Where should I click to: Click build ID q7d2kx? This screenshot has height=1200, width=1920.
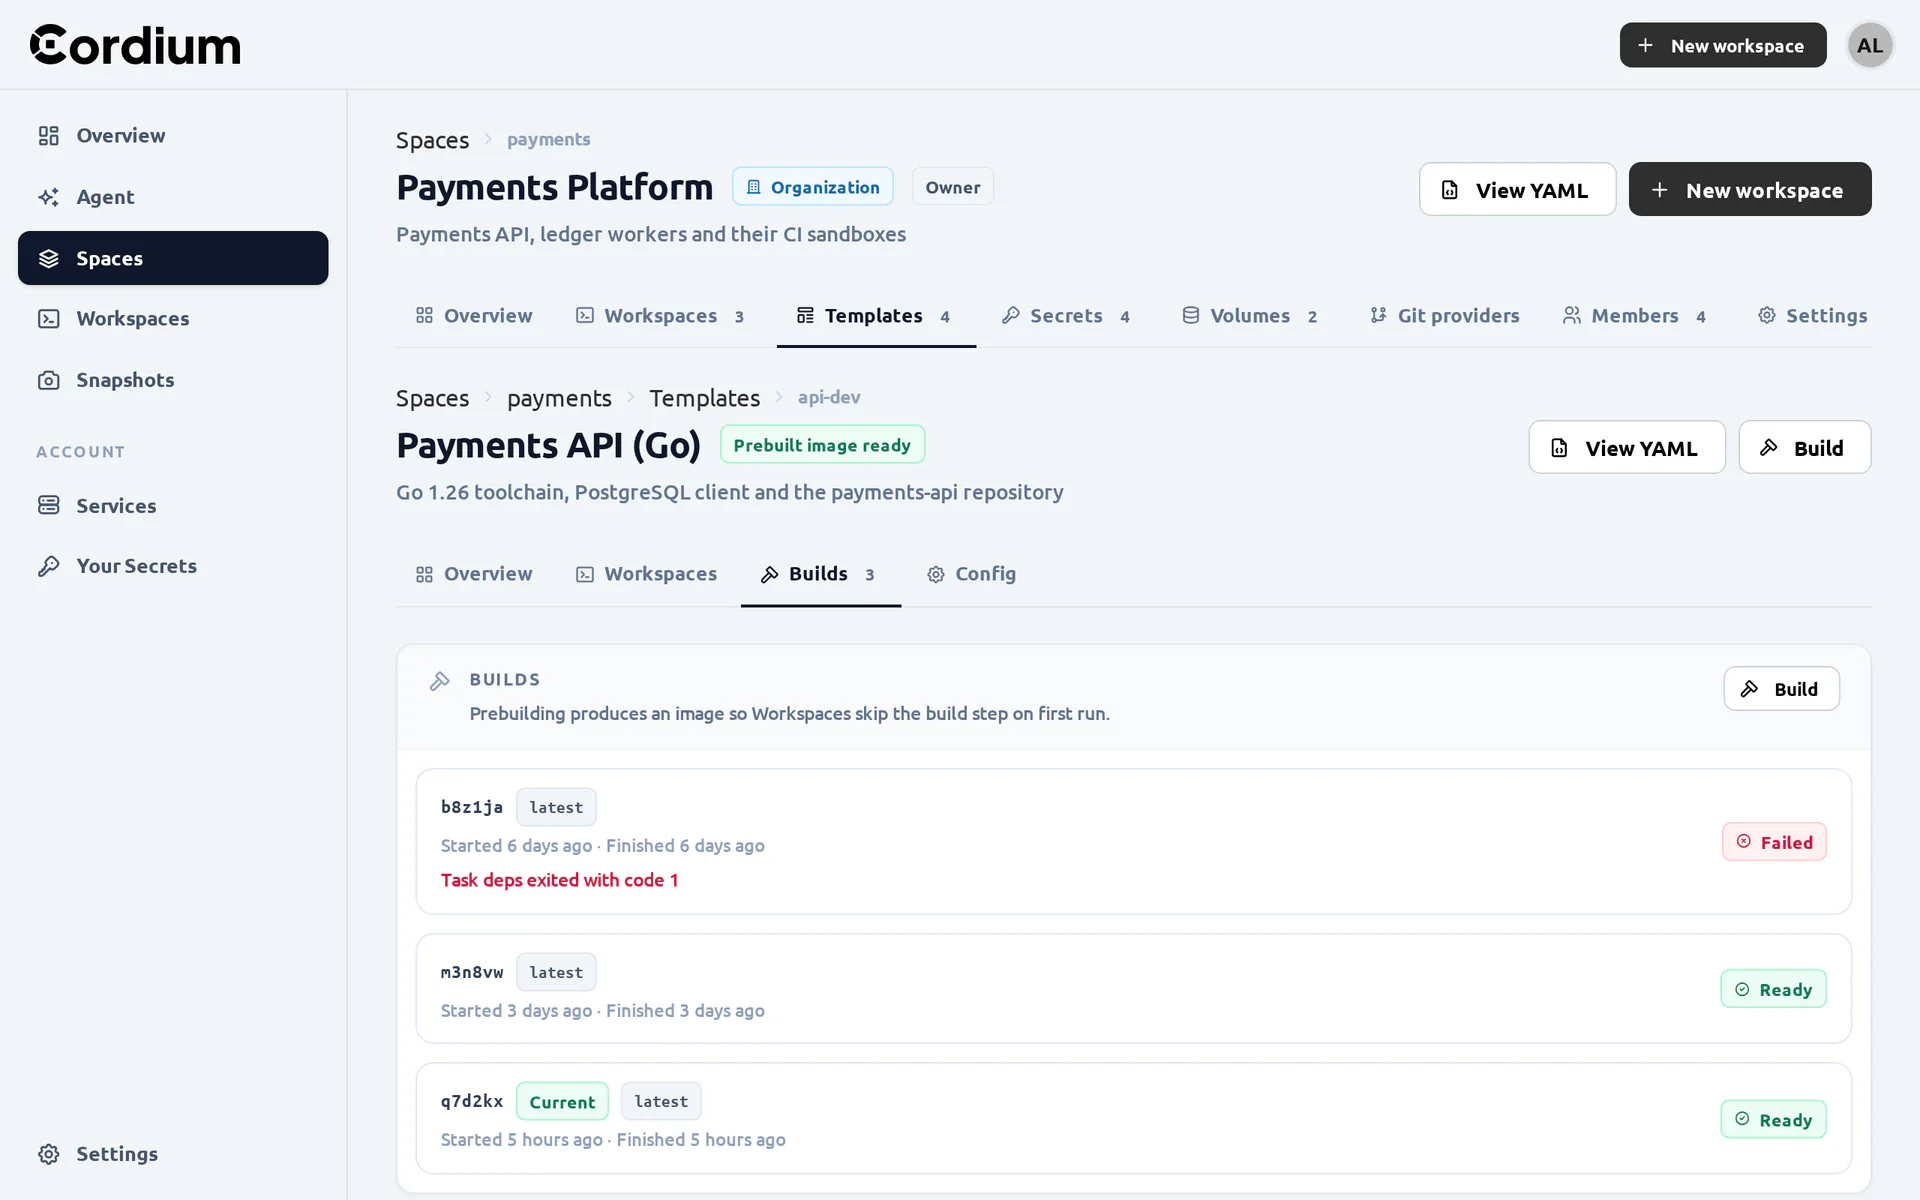(x=472, y=1101)
